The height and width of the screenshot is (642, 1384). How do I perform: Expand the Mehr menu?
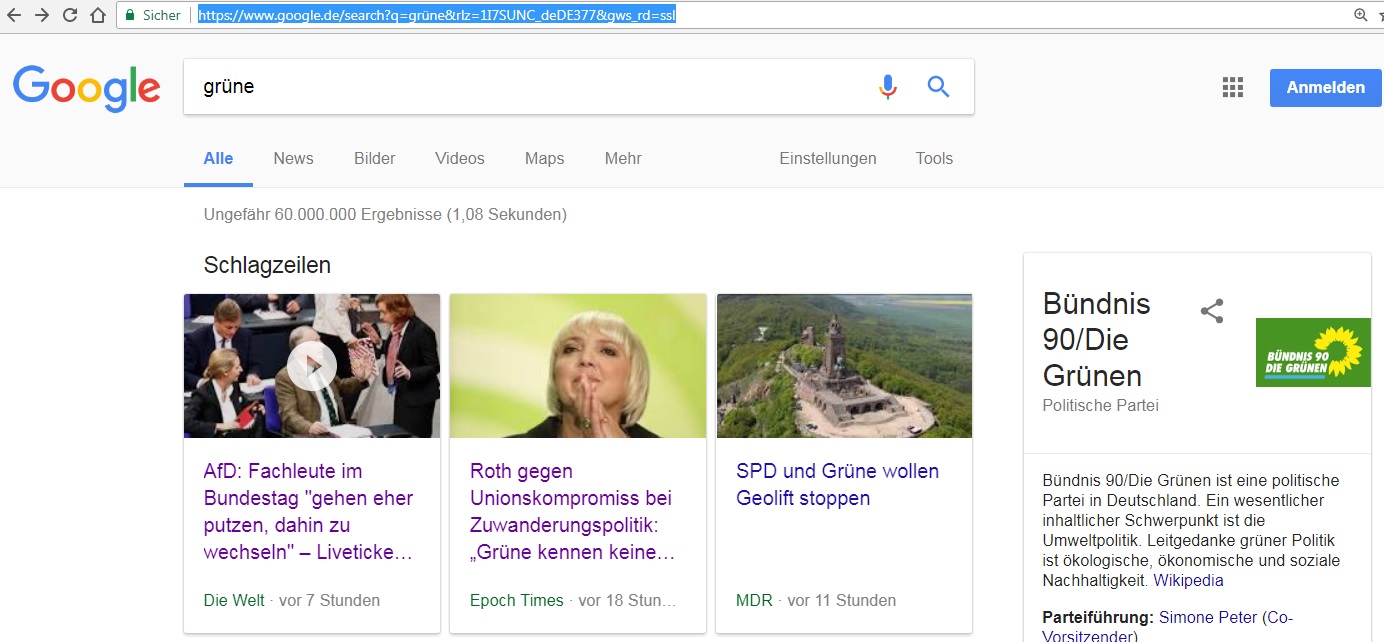[x=623, y=158]
